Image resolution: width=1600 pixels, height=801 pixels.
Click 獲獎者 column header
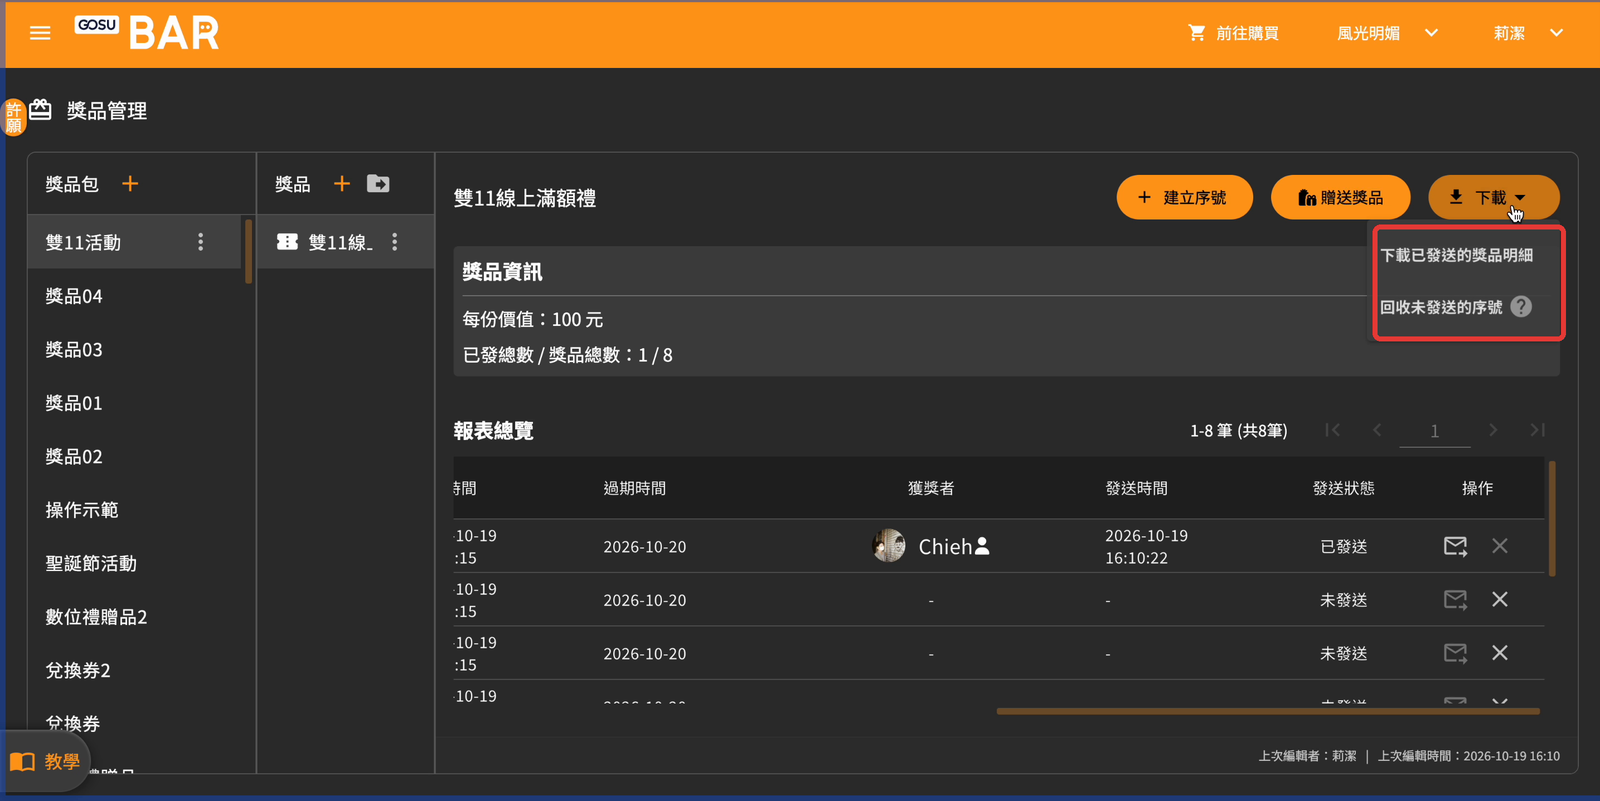pyautogui.click(x=931, y=488)
